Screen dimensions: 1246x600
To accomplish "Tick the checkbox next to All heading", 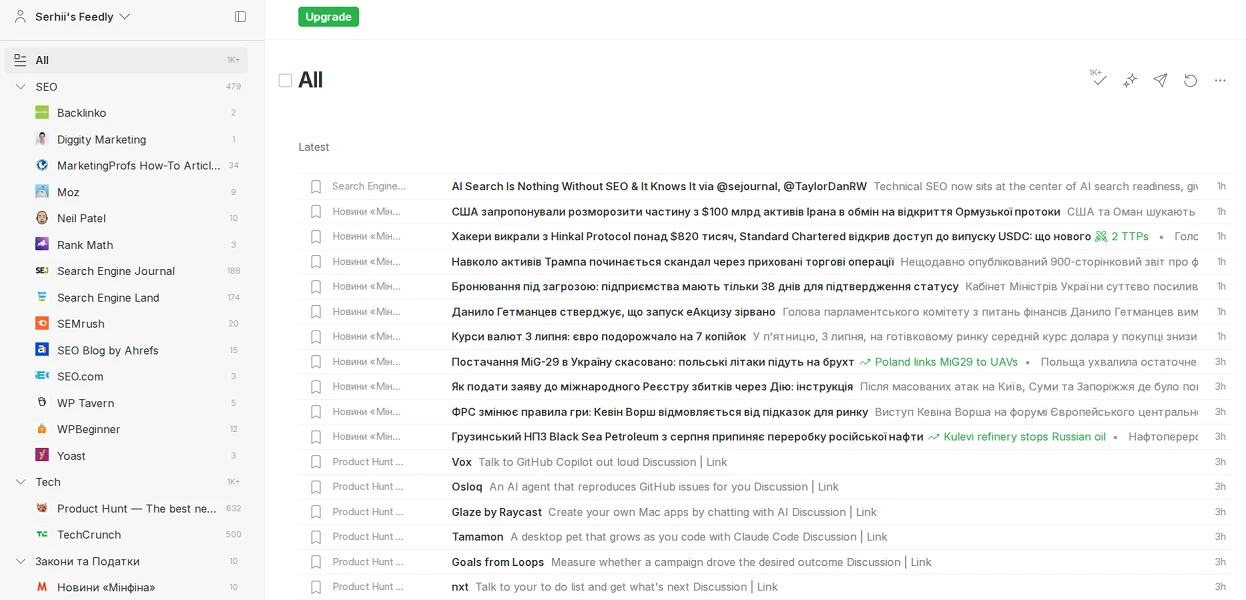I will click(285, 80).
